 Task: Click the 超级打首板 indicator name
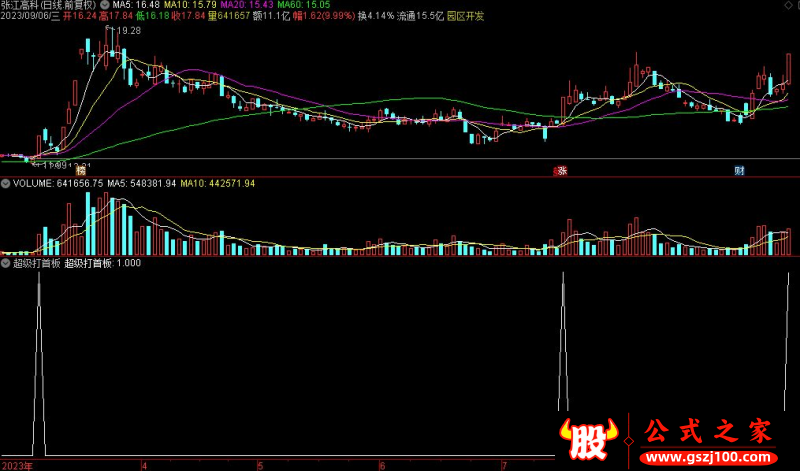[37, 263]
